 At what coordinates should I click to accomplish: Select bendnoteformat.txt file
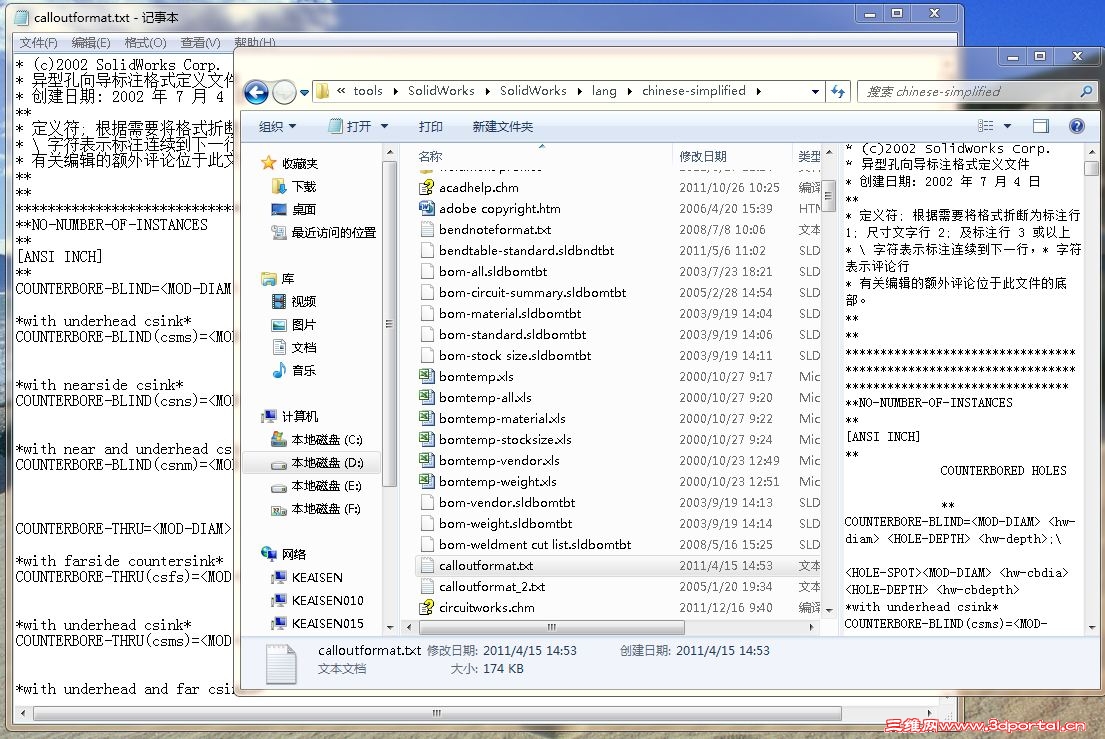pos(495,230)
